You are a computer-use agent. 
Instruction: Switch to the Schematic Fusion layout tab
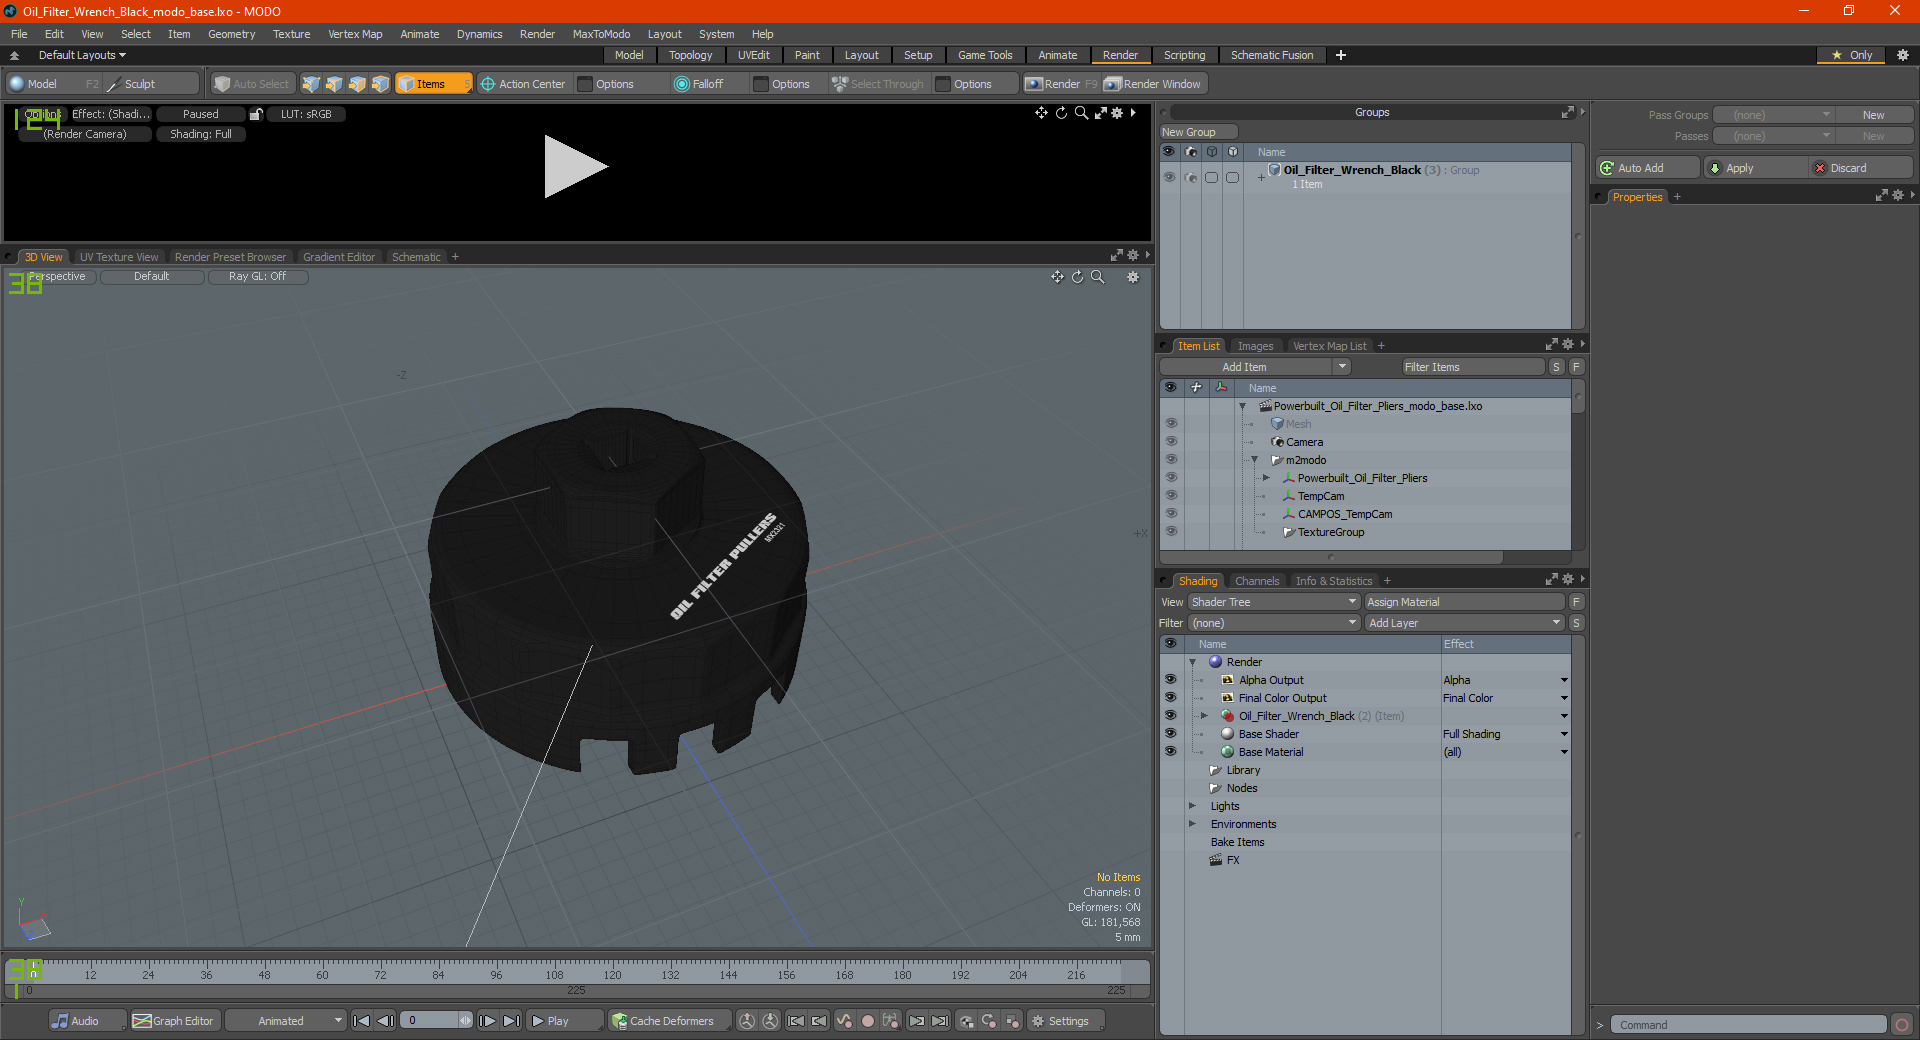tap(1272, 55)
